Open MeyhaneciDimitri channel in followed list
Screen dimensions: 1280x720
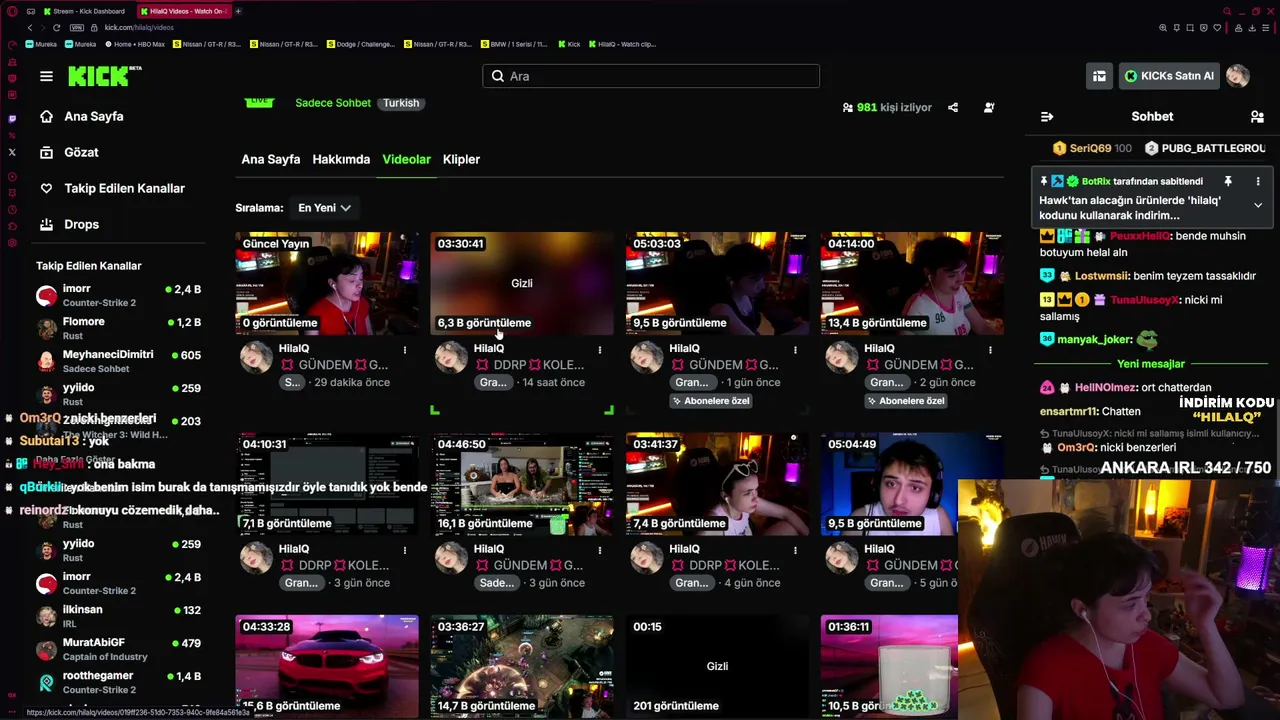pos(118,361)
